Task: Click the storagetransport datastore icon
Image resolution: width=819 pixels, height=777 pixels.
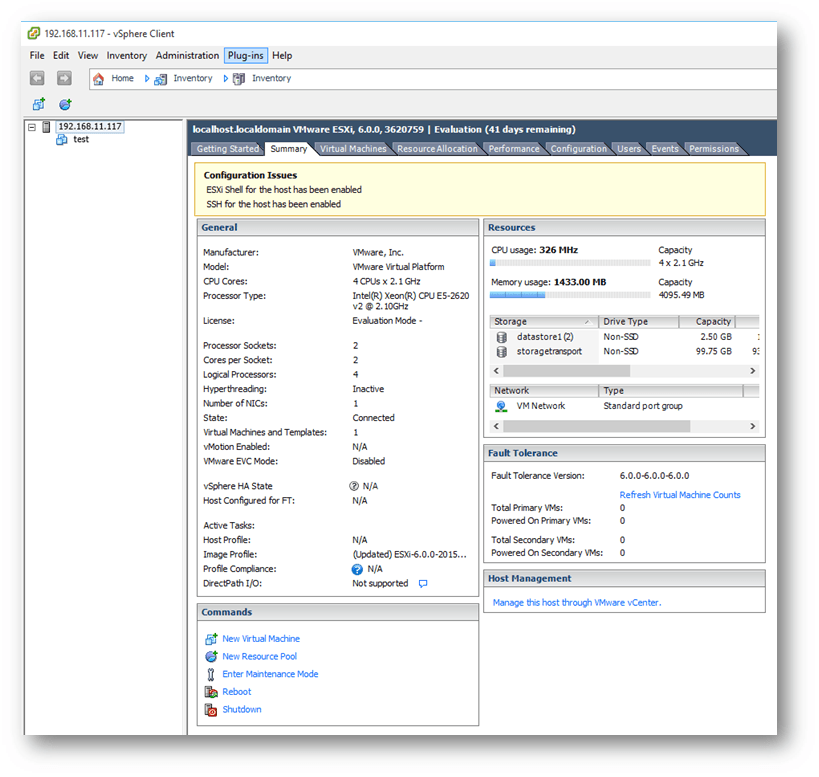Action: pos(501,352)
